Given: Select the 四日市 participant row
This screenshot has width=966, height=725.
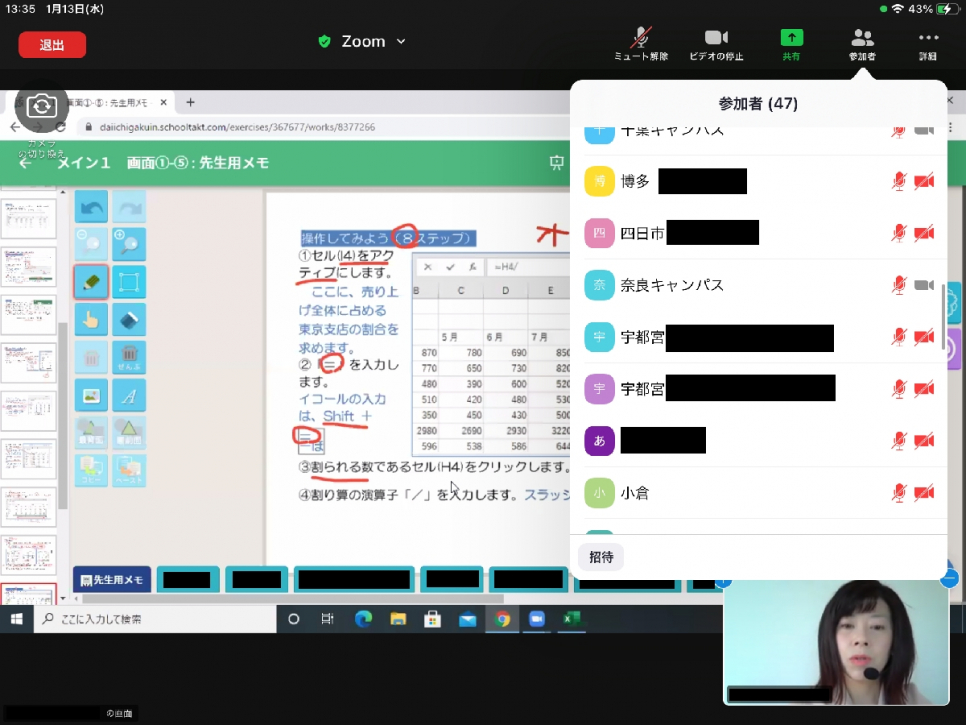Looking at the screenshot, I should point(758,233).
